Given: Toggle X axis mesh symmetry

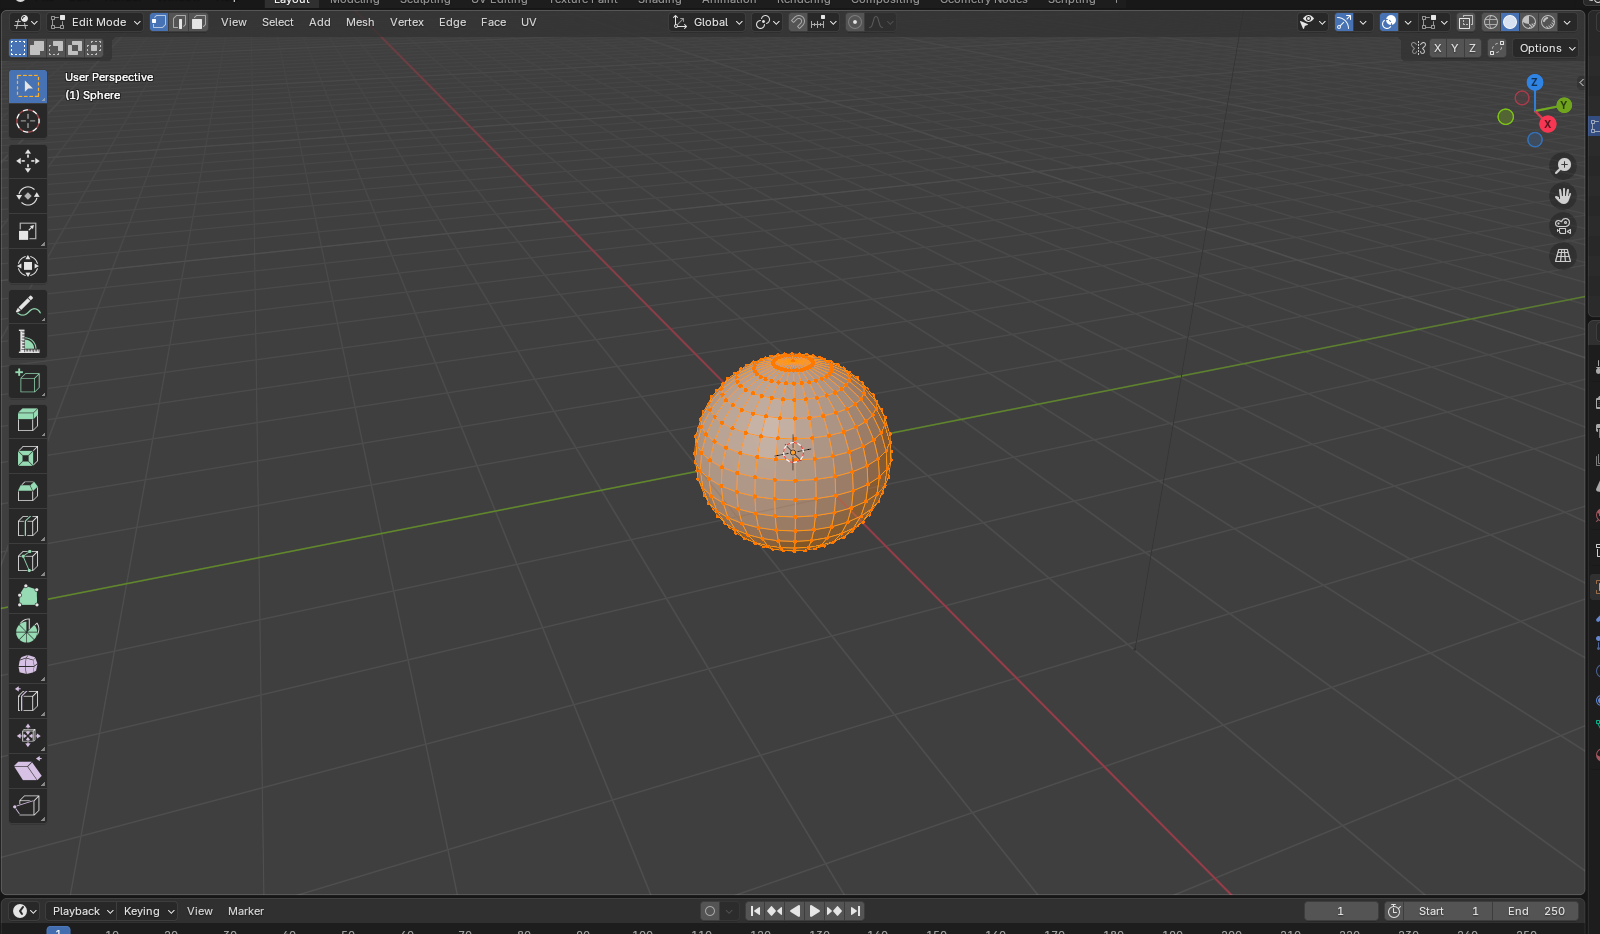Looking at the screenshot, I should click(1438, 48).
